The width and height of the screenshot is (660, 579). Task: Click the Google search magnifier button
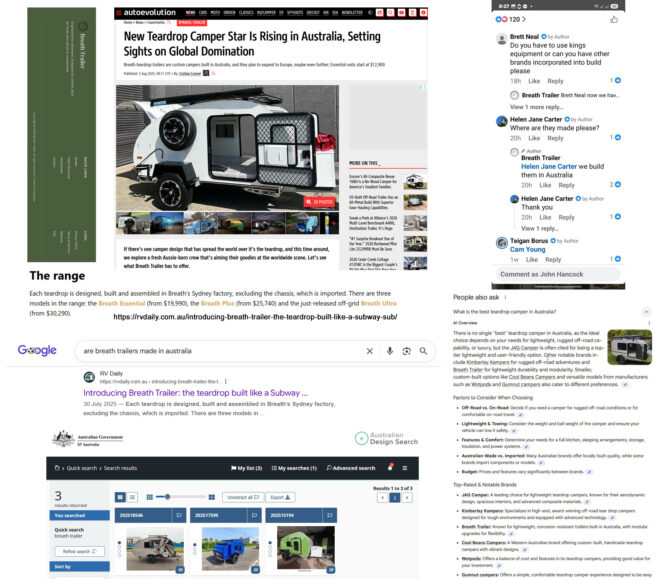(423, 351)
